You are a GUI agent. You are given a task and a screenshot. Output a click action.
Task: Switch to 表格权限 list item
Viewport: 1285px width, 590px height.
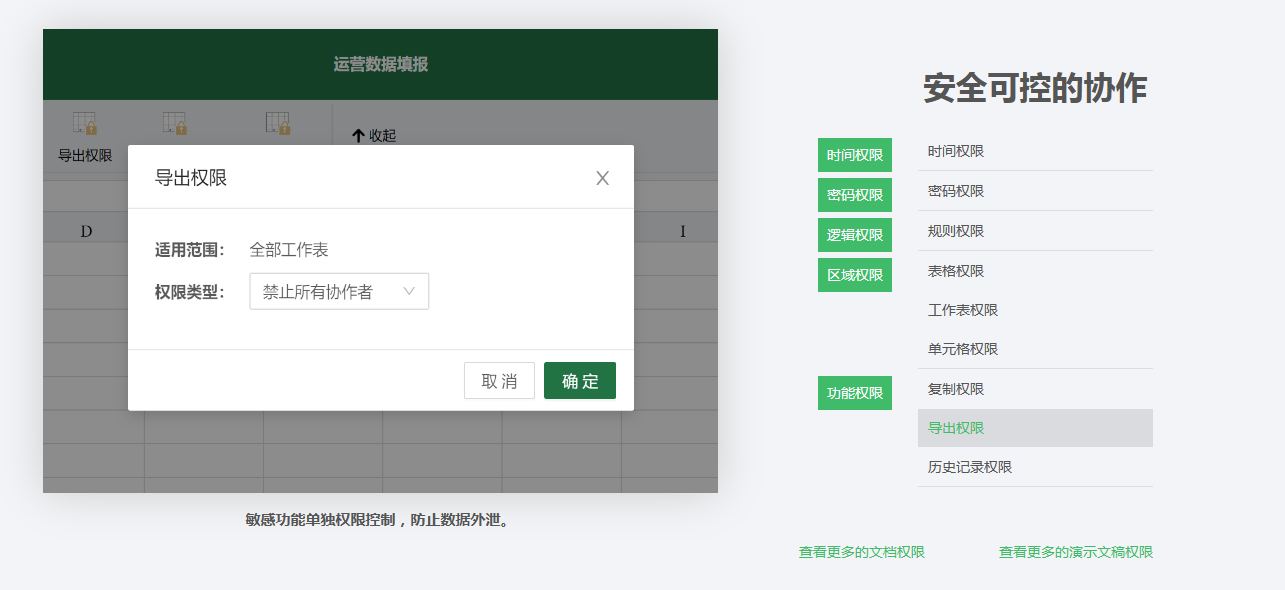coord(1035,271)
